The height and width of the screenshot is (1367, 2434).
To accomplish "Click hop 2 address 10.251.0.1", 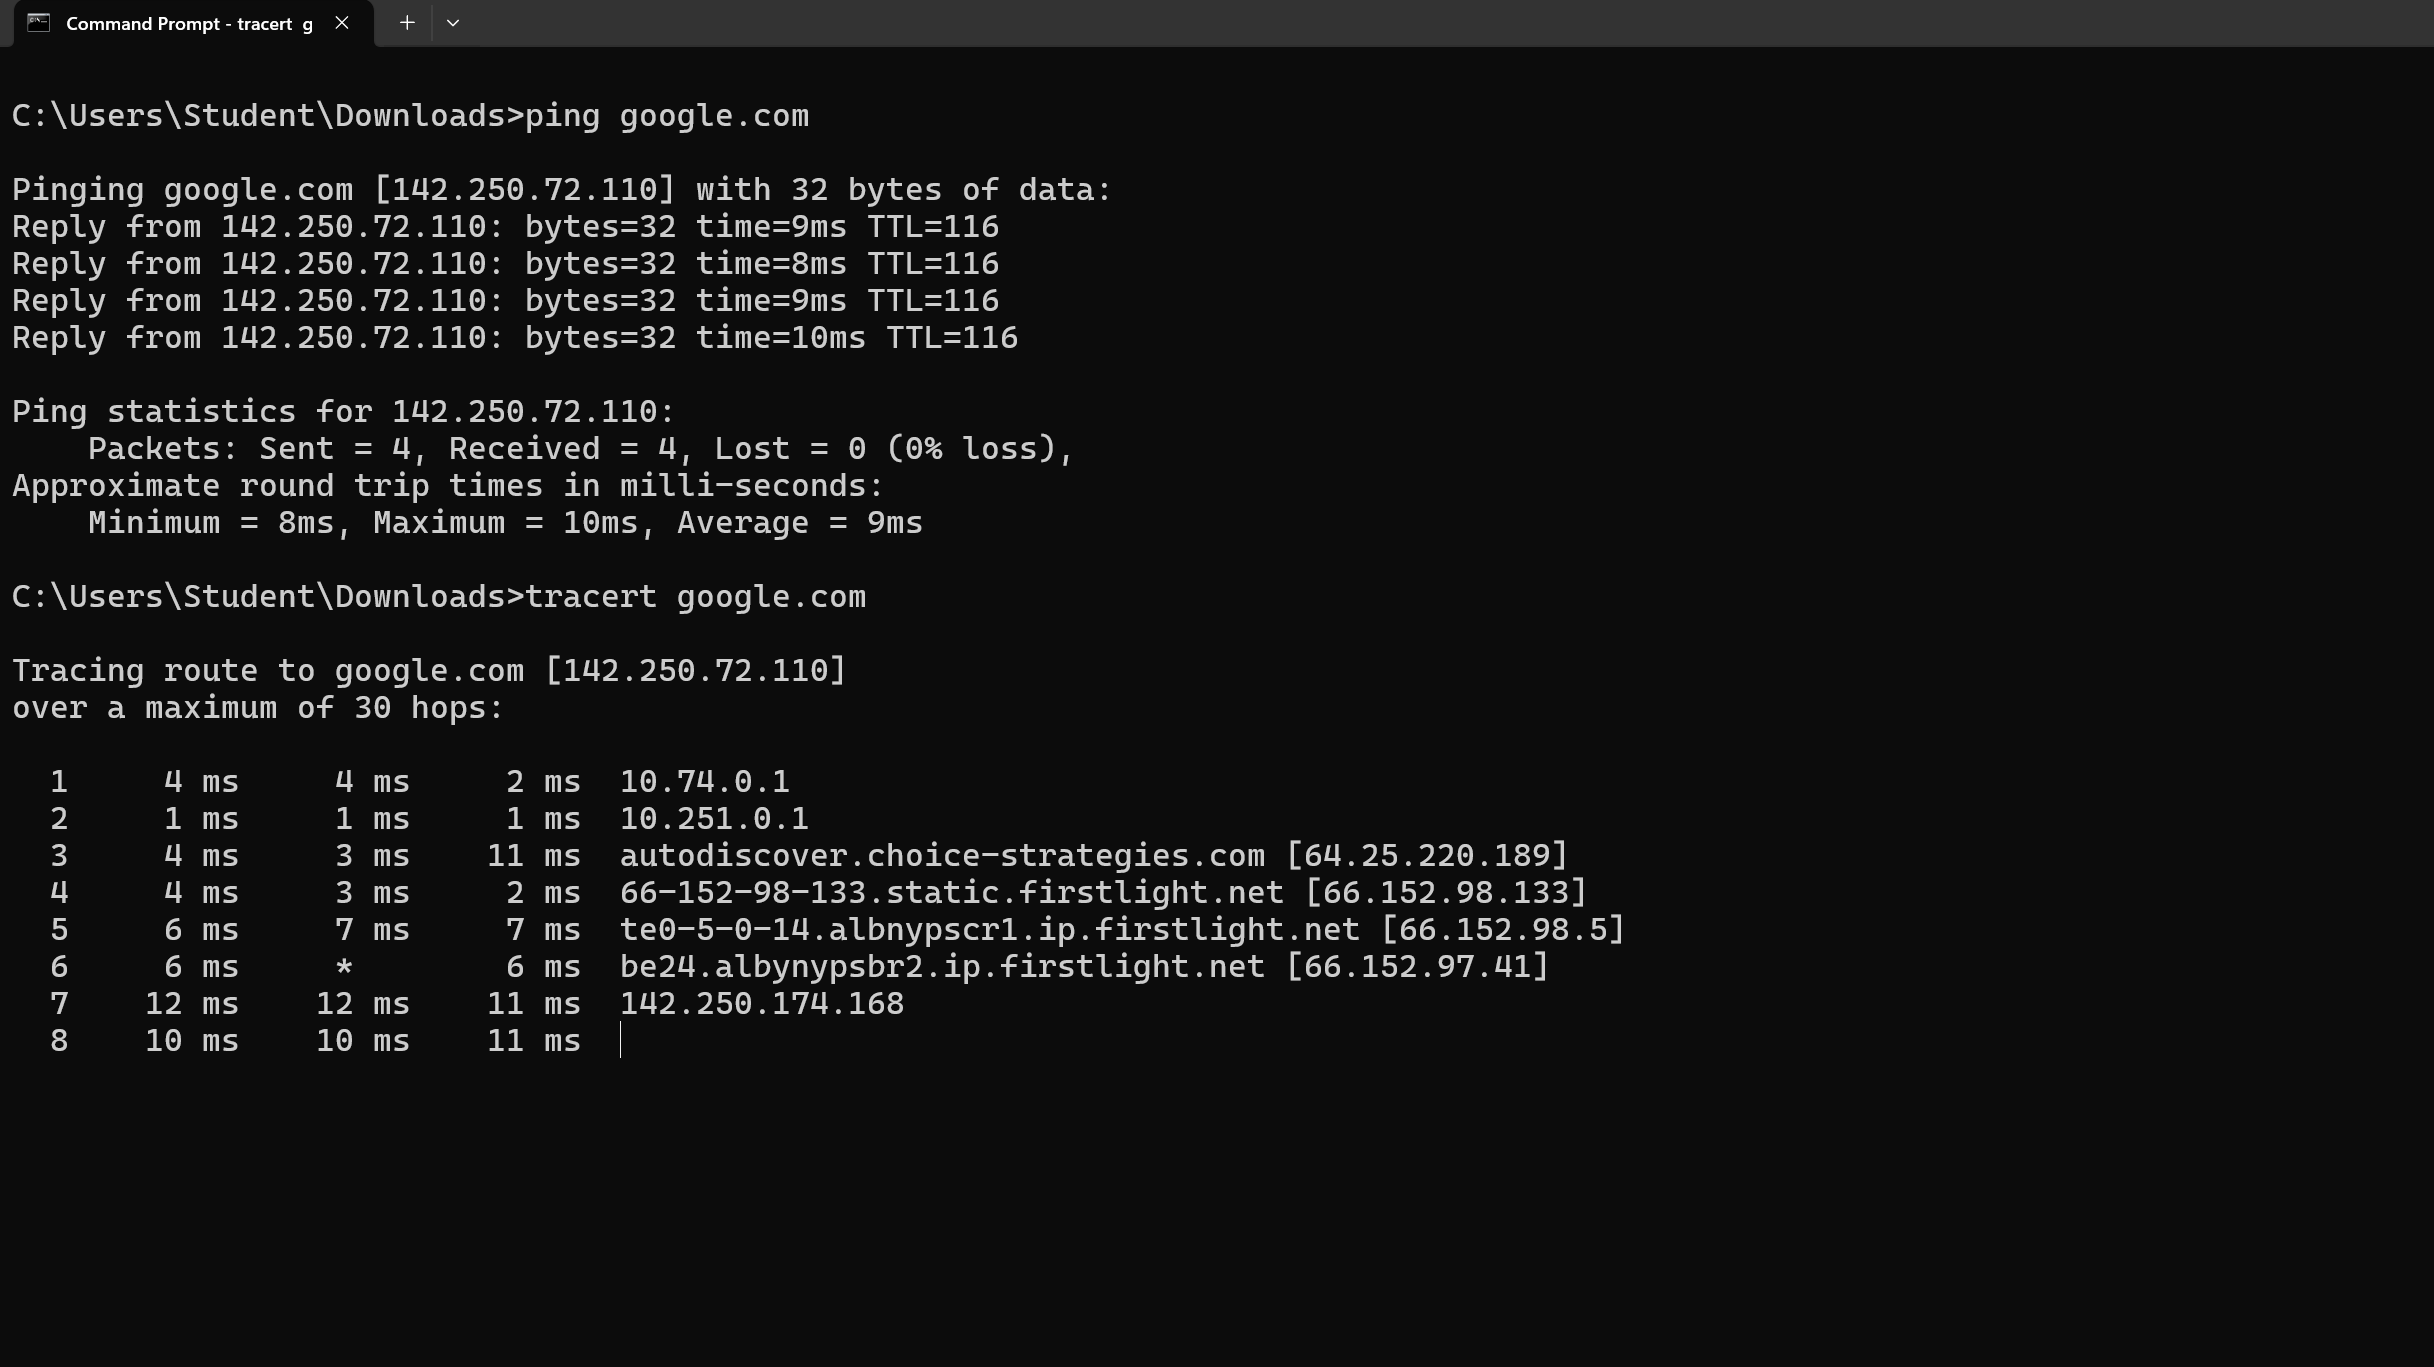I will click(714, 819).
